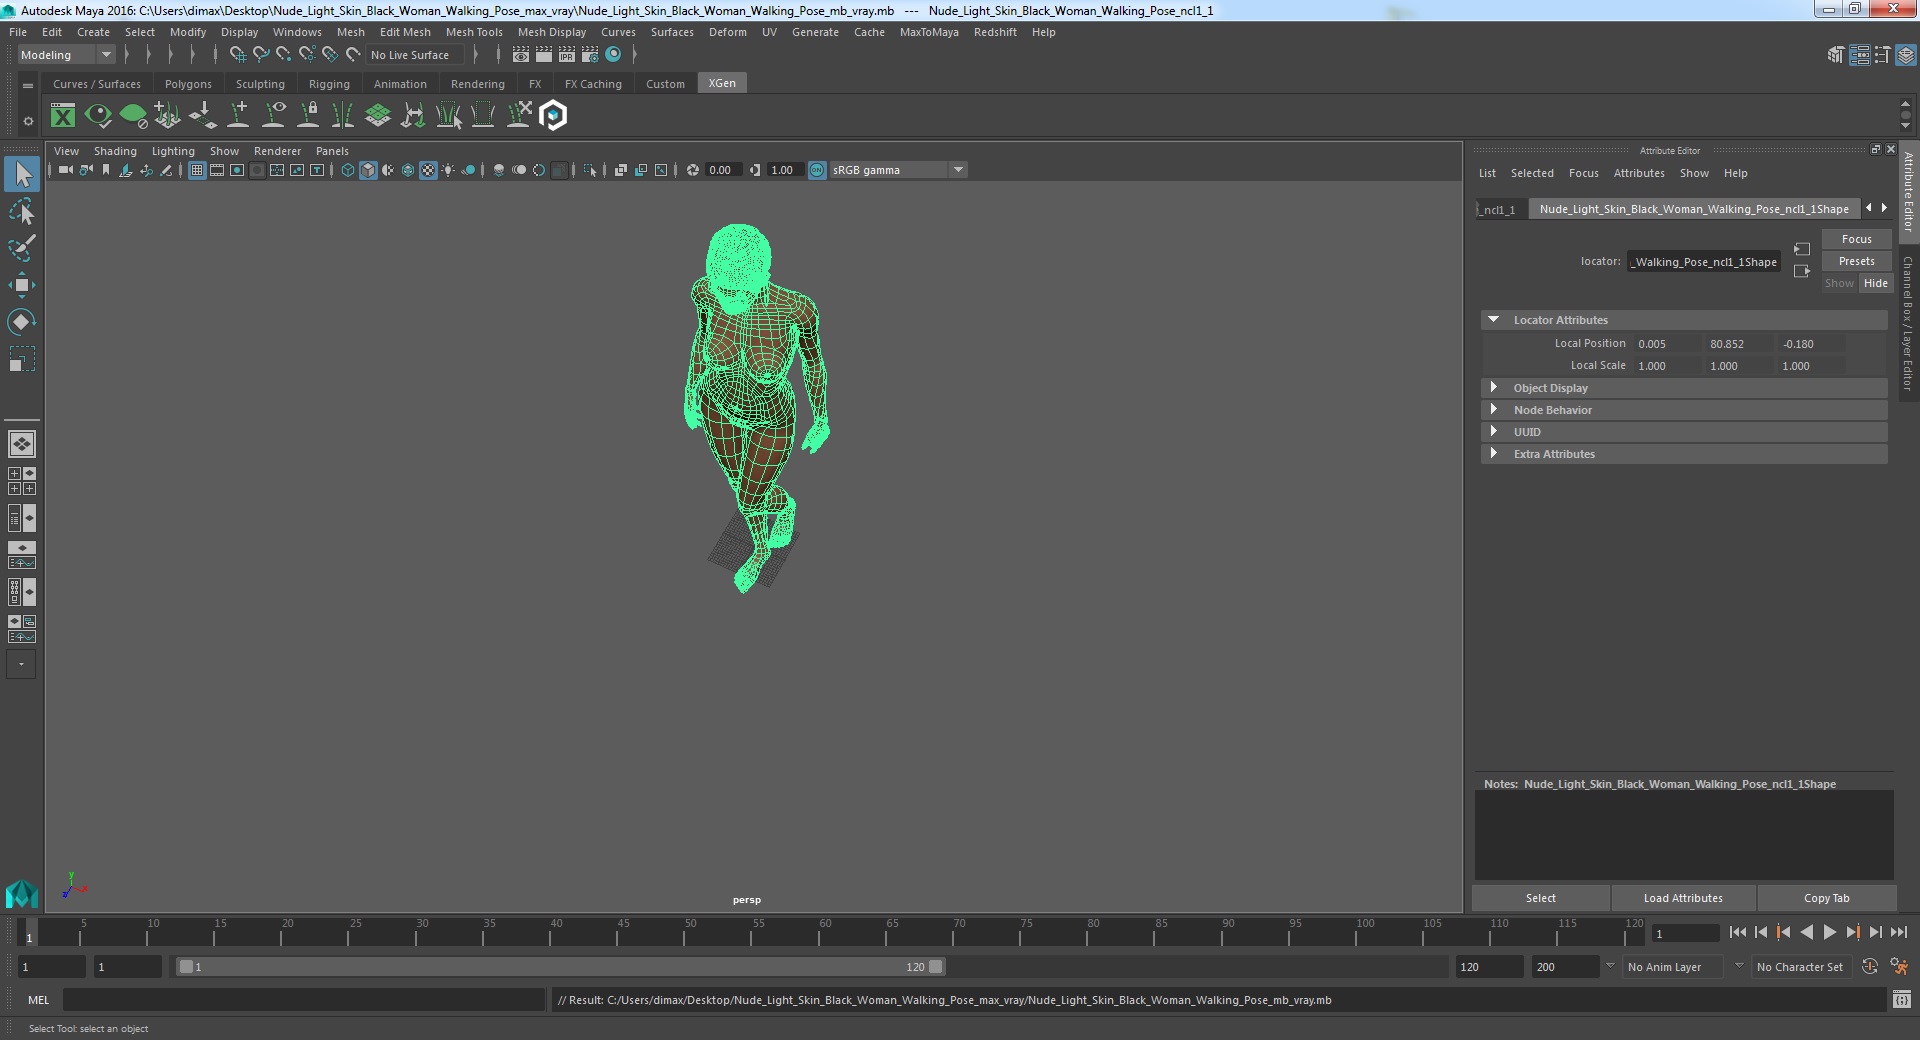Pick the Paint selection tool
The width and height of the screenshot is (1920, 1040).
(21, 248)
